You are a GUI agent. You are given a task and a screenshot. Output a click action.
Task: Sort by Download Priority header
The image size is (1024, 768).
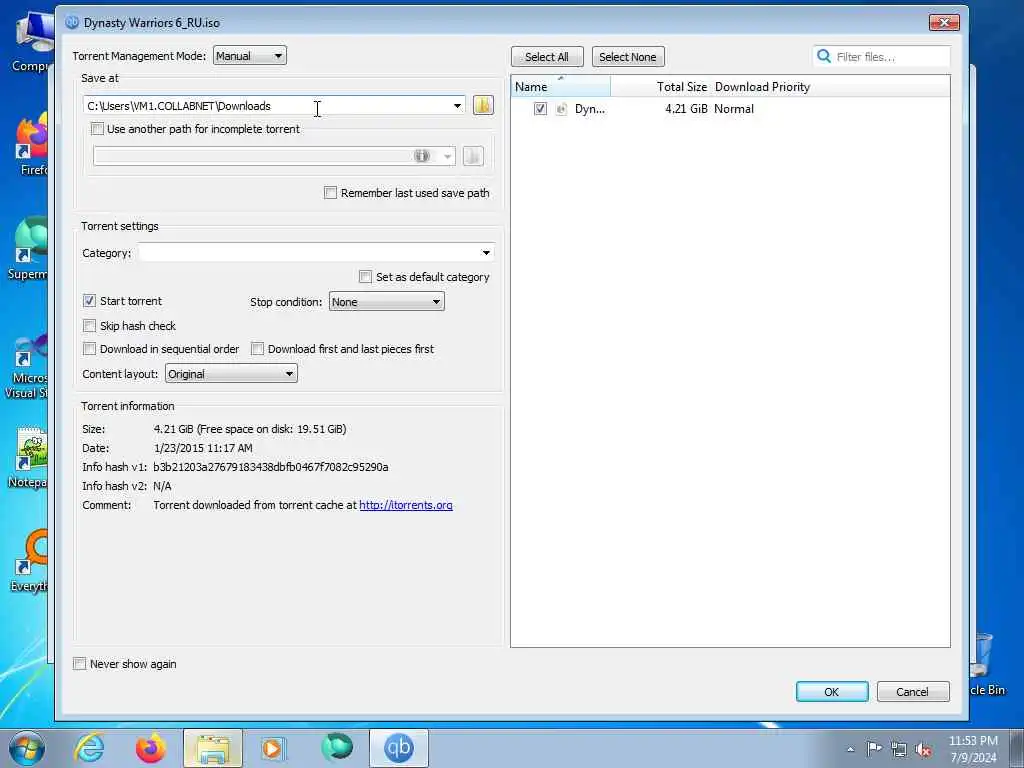click(762, 87)
